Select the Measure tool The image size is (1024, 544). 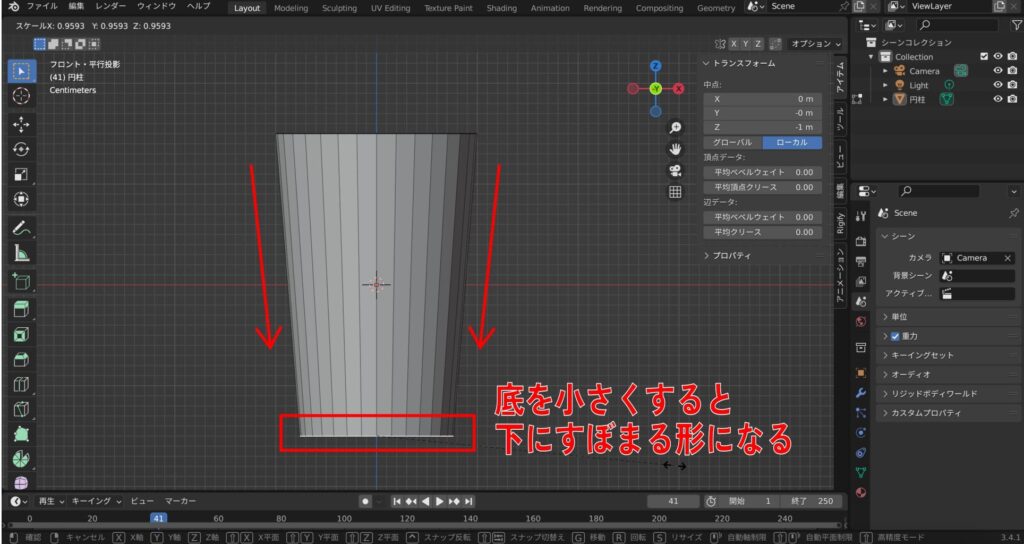(x=21, y=254)
